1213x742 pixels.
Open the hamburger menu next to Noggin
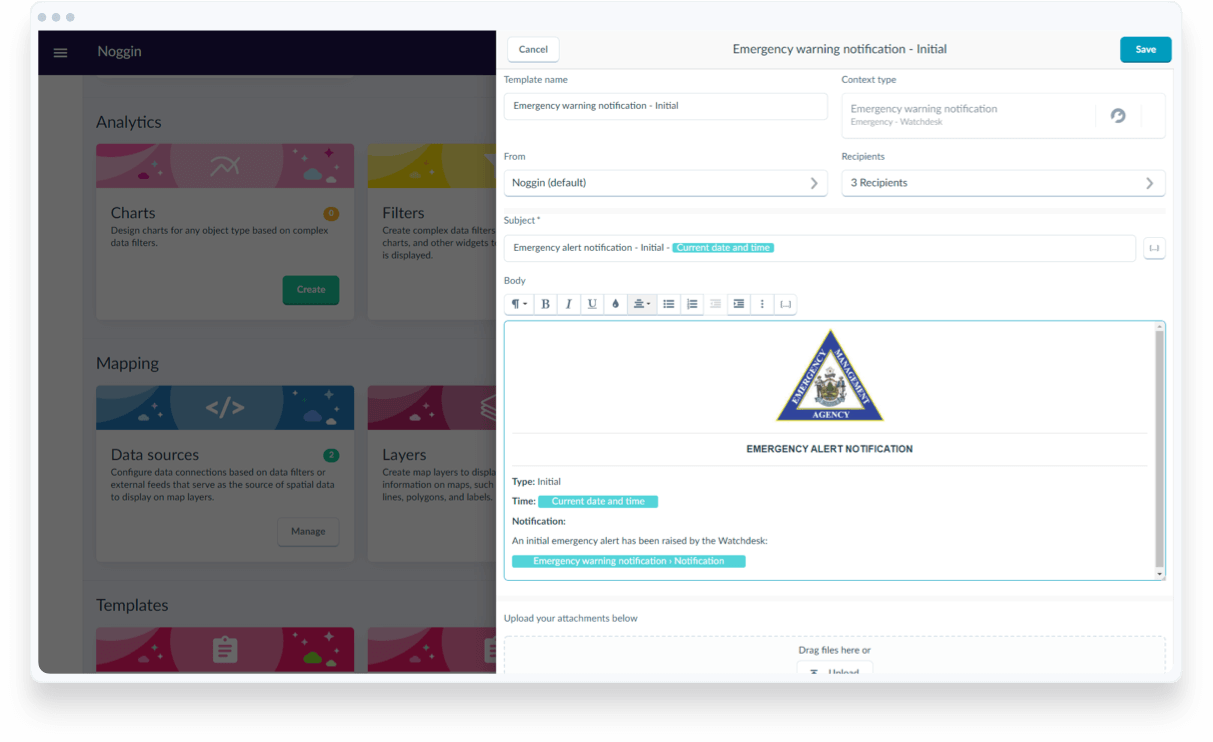(60, 52)
